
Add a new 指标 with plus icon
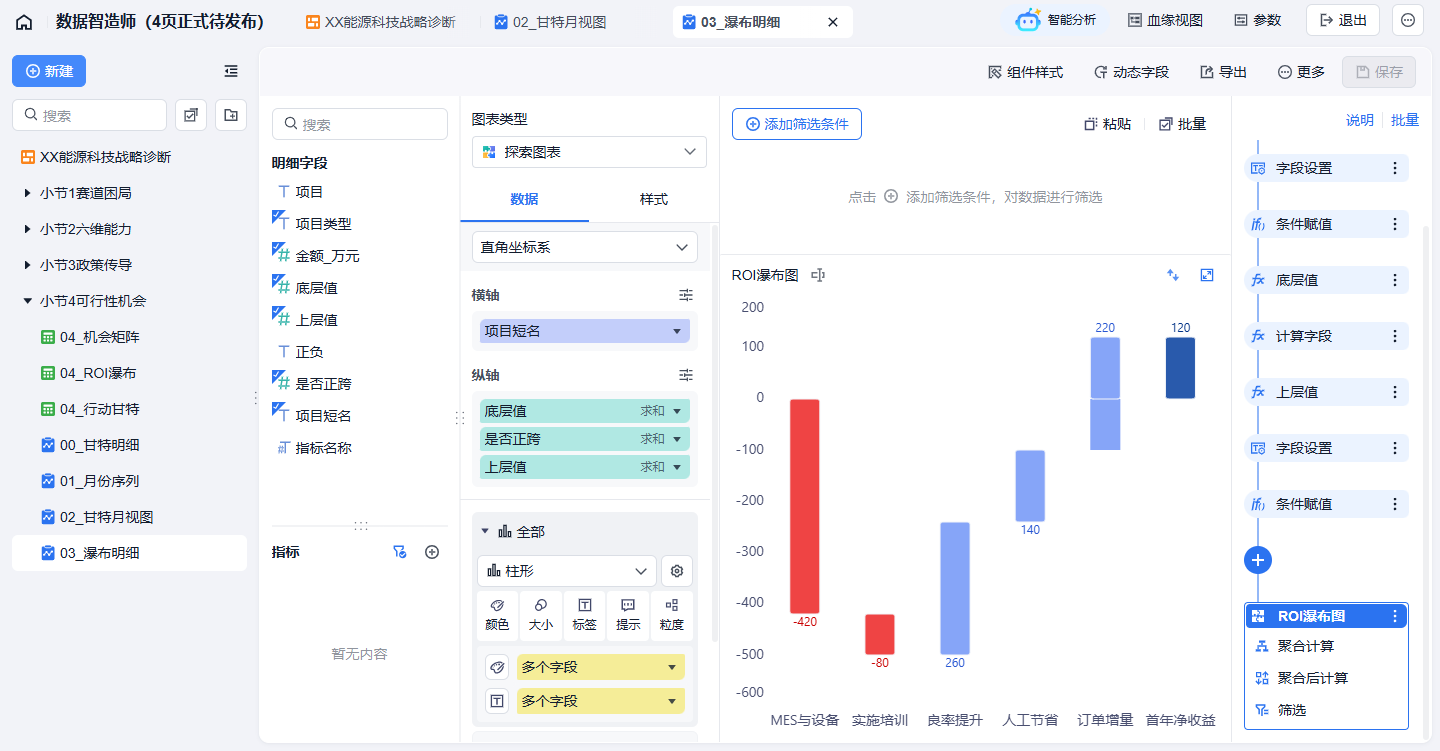(x=432, y=552)
